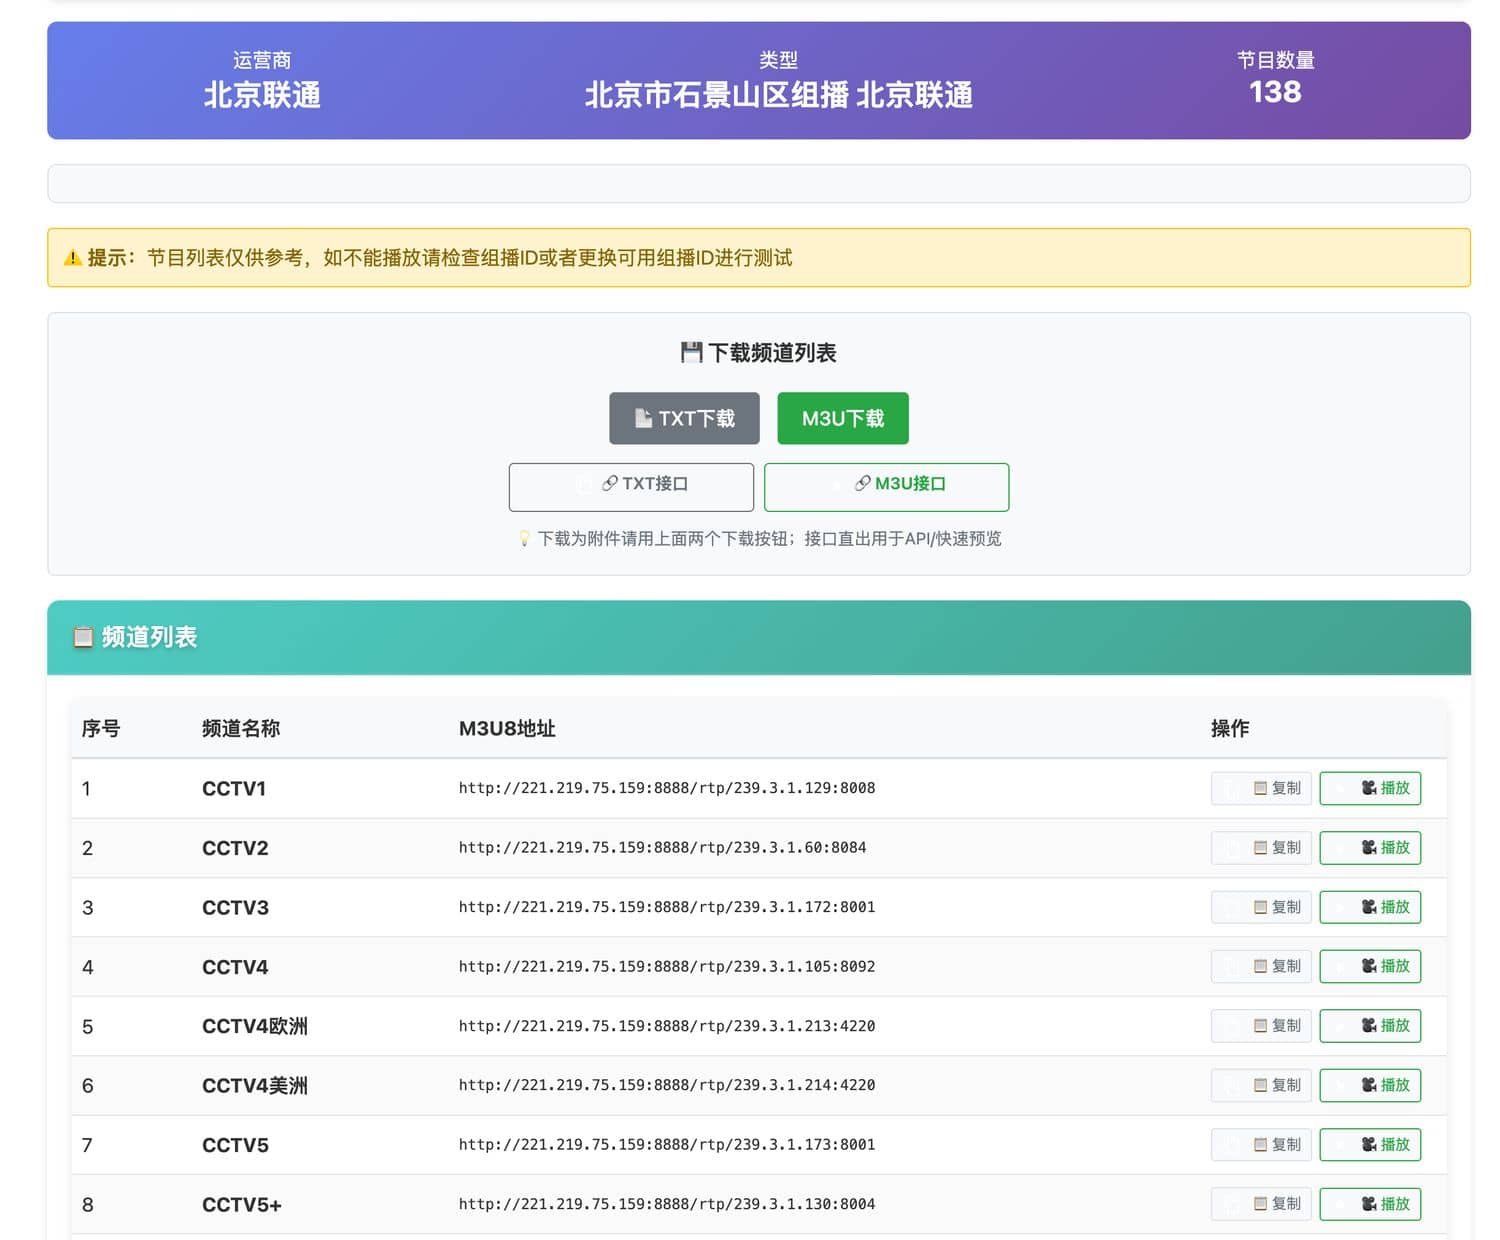Play the CCTV3 channel

point(1370,907)
